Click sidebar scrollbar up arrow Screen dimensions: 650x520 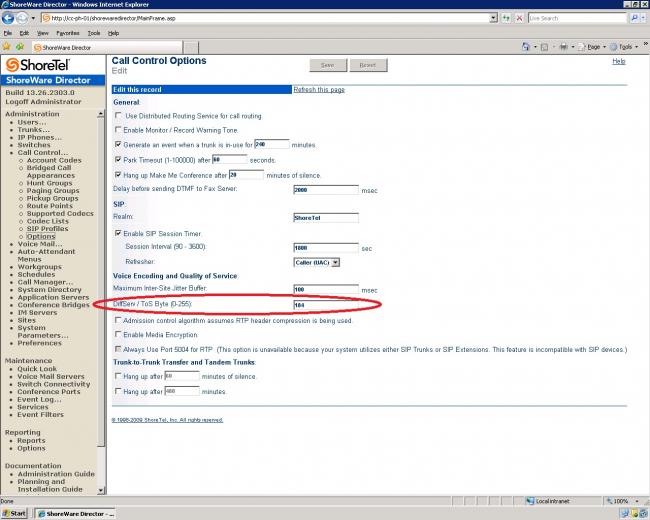101,114
